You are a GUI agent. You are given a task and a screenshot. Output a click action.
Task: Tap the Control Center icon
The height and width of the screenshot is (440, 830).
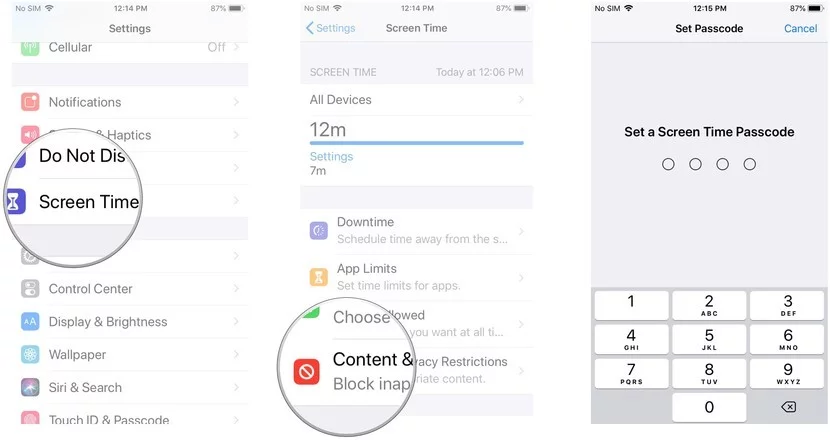click(30, 289)
